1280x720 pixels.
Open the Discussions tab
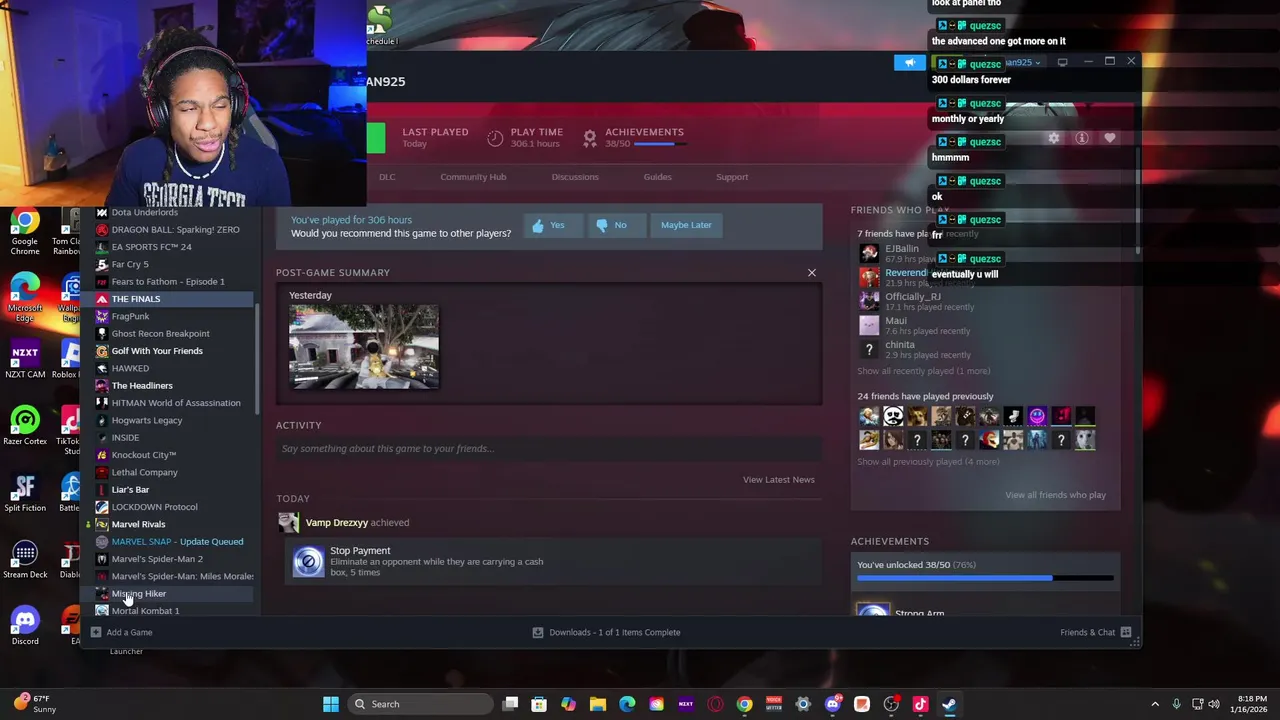click(x=575, y=177)
